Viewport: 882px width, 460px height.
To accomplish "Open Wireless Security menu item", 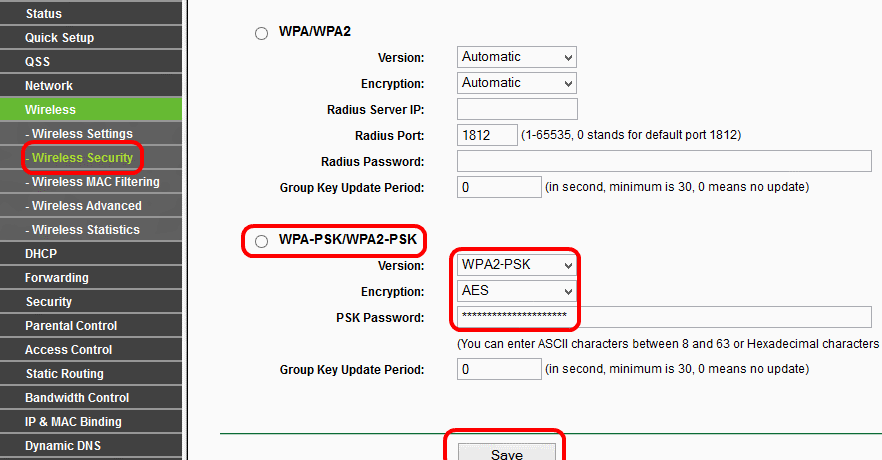I will pyautogui.click(x=82, y=158).
